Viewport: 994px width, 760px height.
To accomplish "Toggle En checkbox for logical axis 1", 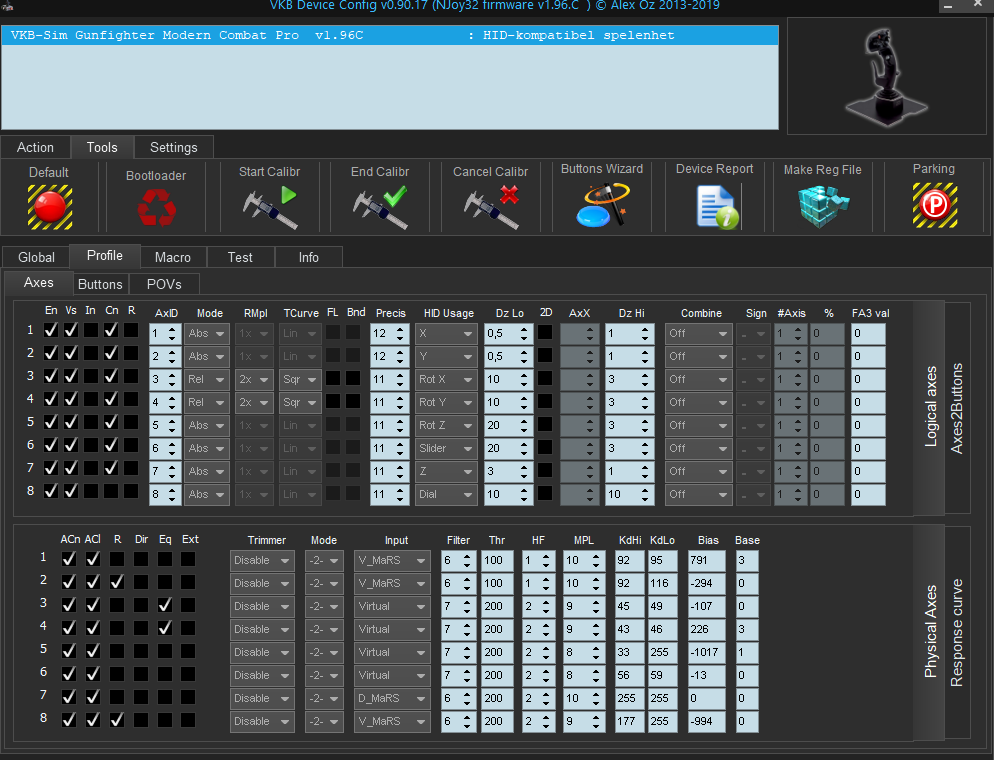I will point(51,330).
